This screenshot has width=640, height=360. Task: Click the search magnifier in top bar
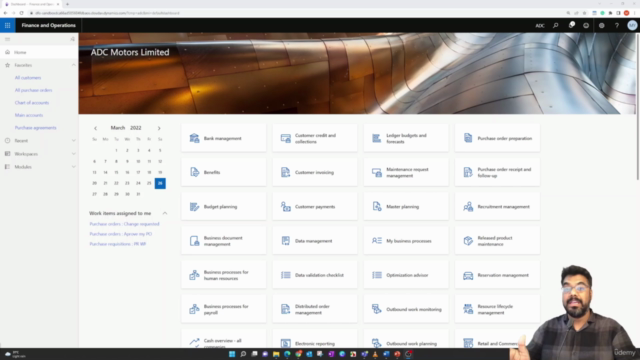(556, 25)
